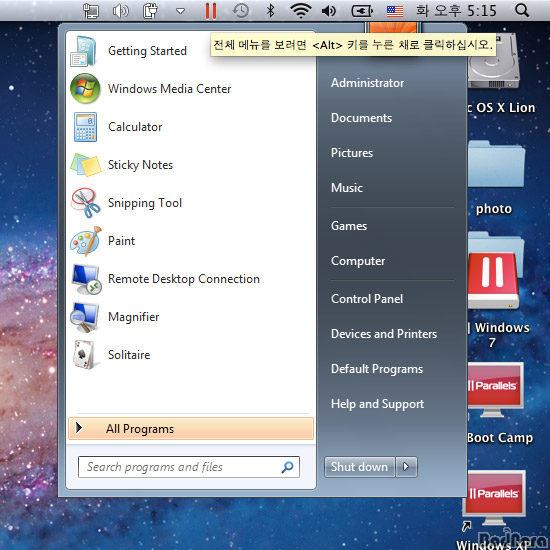Expand the Shut down options arrow
Screen dimensions: 550x550
coord(407,467)
